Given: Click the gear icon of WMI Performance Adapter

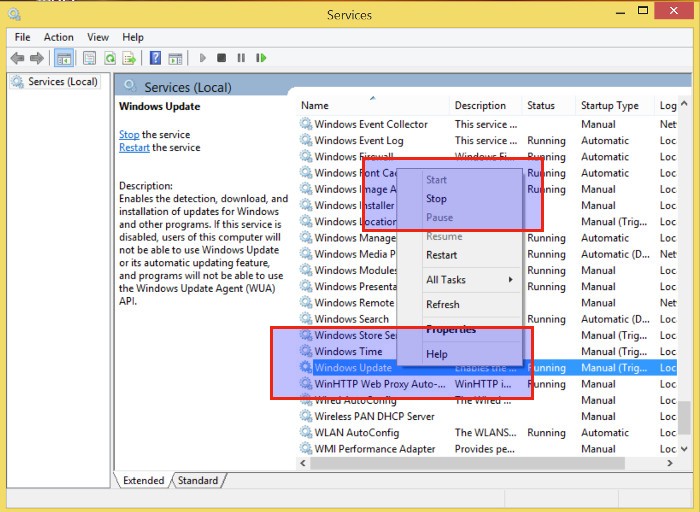Looking at the screenshot, I should [306, 448].
